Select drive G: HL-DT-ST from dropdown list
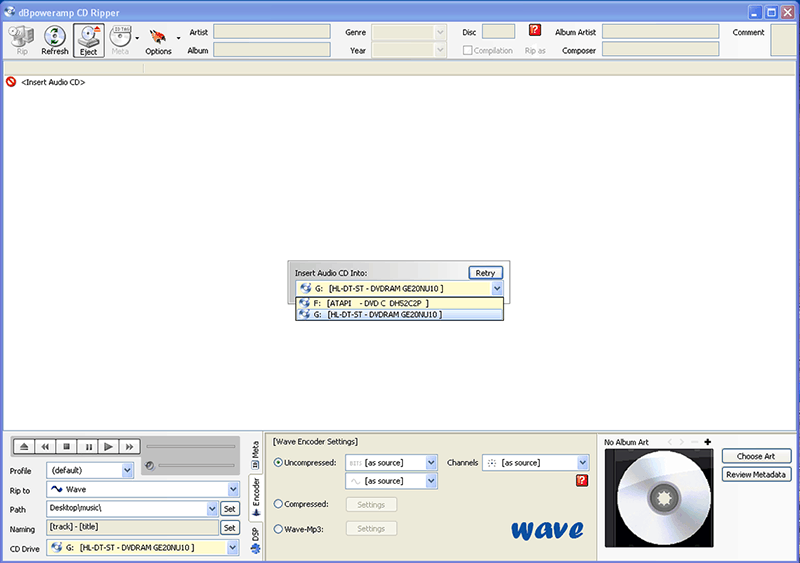 tap(399, 314)
